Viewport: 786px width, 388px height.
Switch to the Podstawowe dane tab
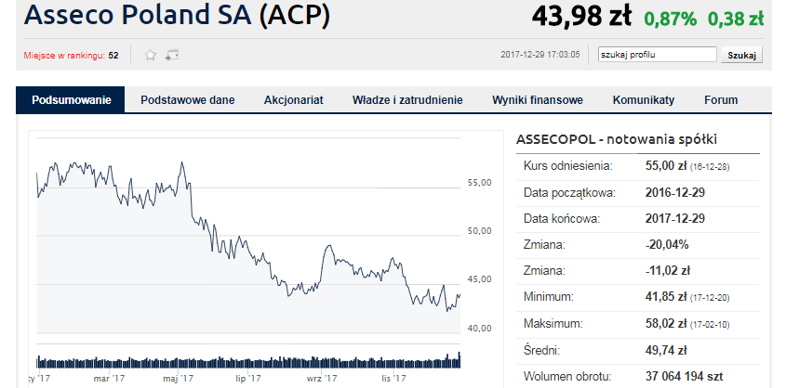[x=187, y=100]
